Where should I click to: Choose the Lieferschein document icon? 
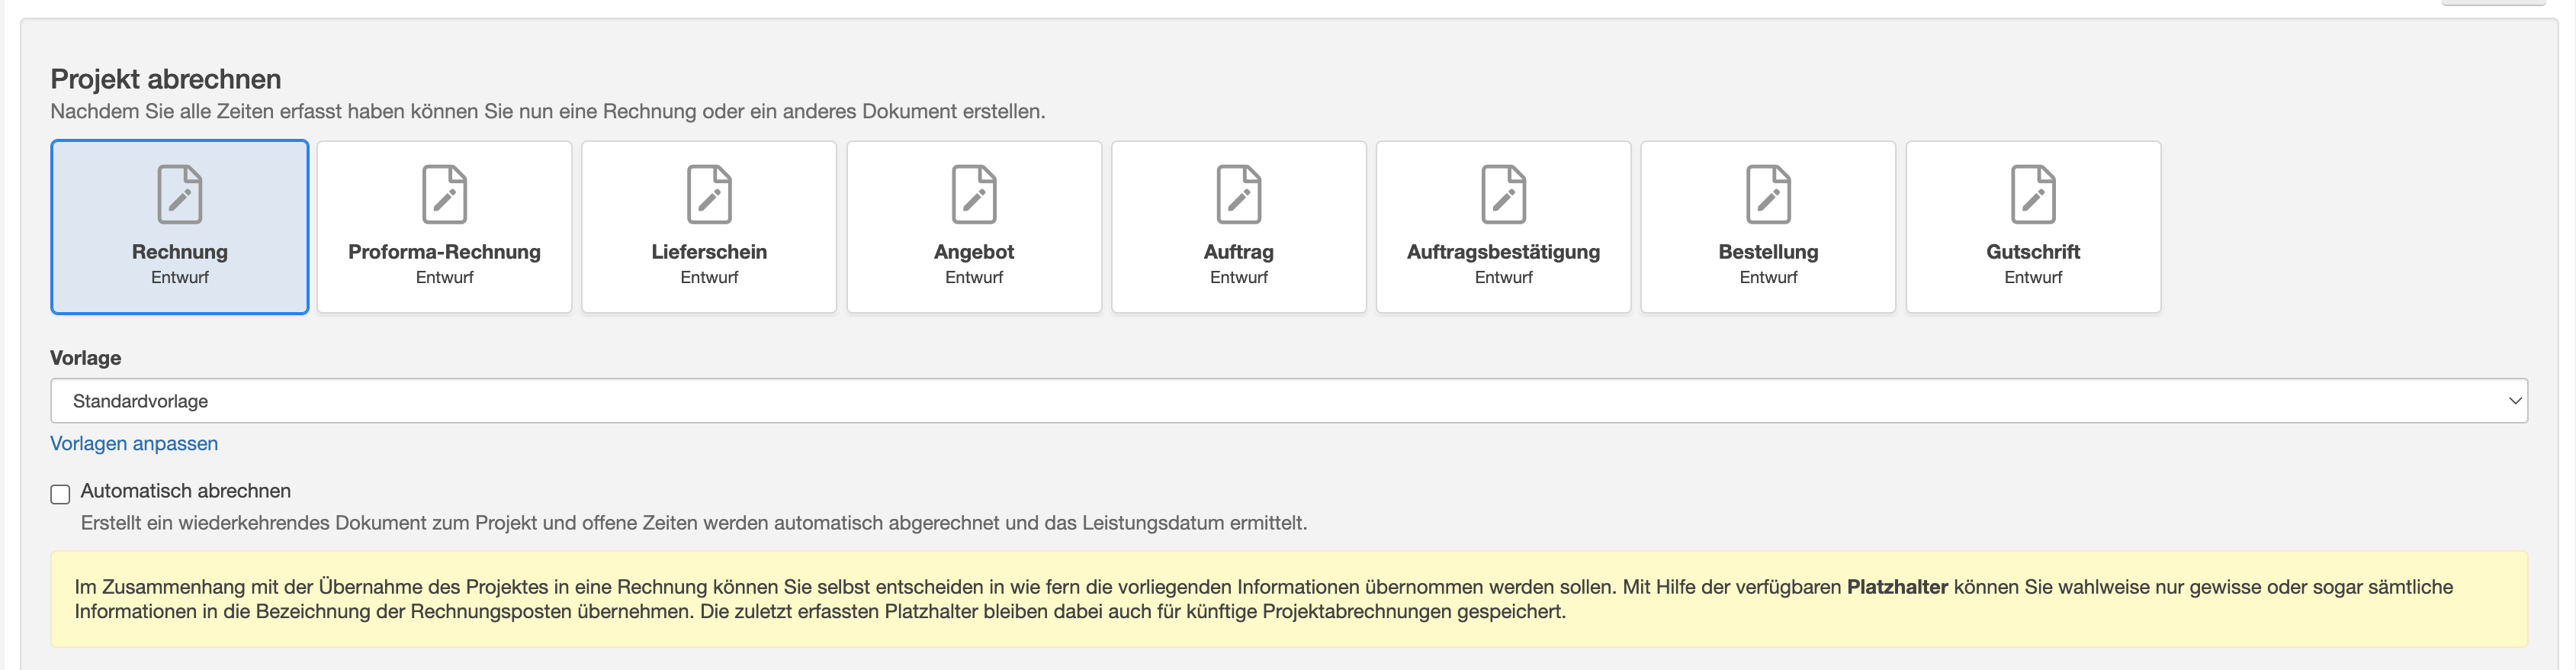(x=709, y=194)
